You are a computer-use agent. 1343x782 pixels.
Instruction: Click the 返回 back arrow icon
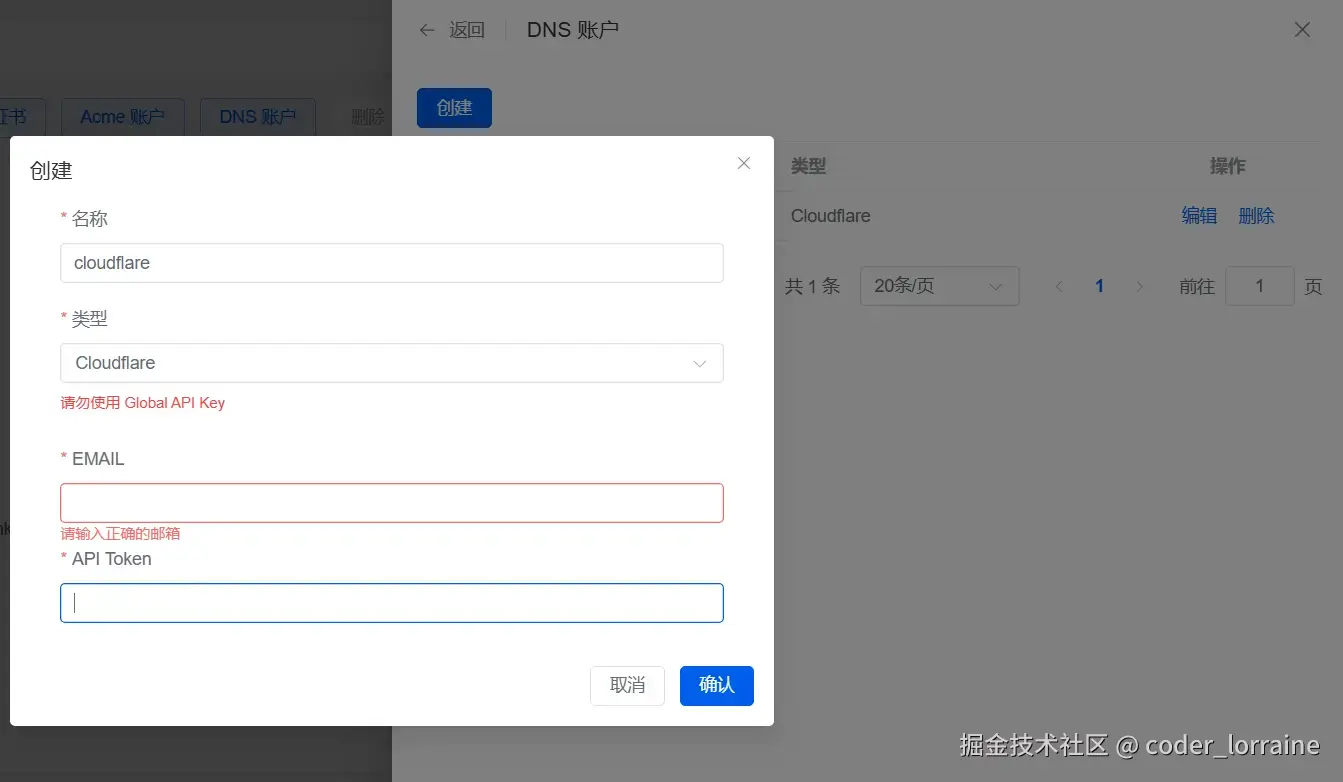[427, 30]
